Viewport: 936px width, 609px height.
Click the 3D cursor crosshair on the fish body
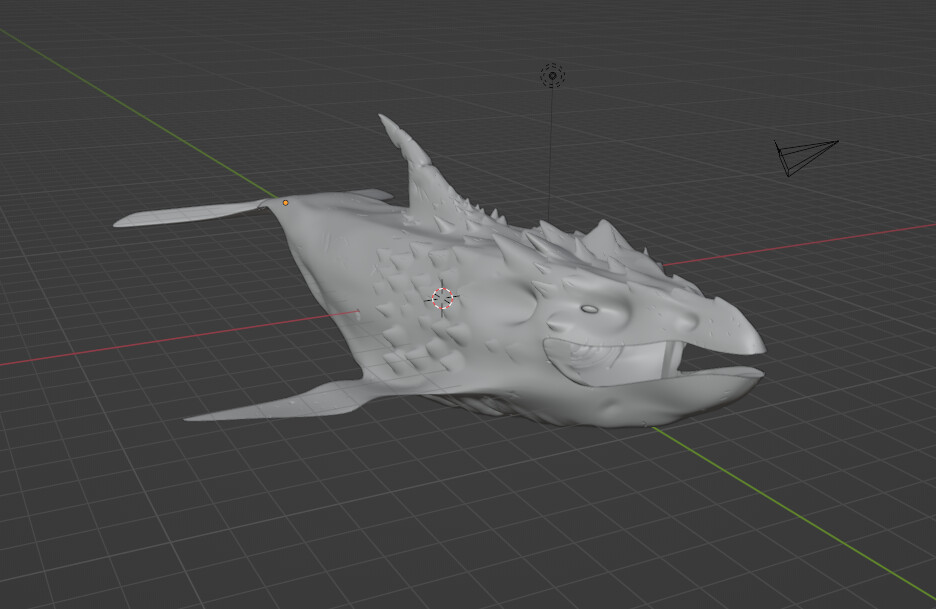(443, 297)
